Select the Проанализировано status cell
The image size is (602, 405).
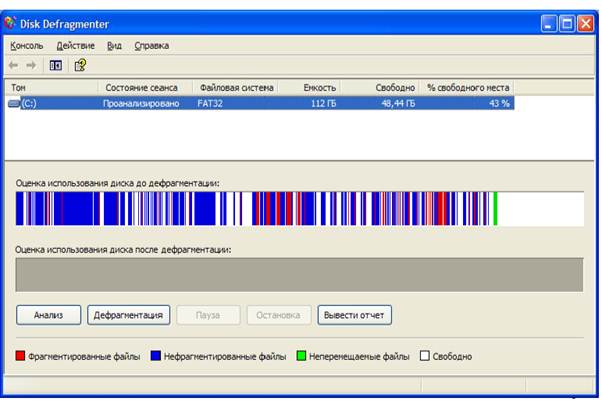tap(141, 103)
